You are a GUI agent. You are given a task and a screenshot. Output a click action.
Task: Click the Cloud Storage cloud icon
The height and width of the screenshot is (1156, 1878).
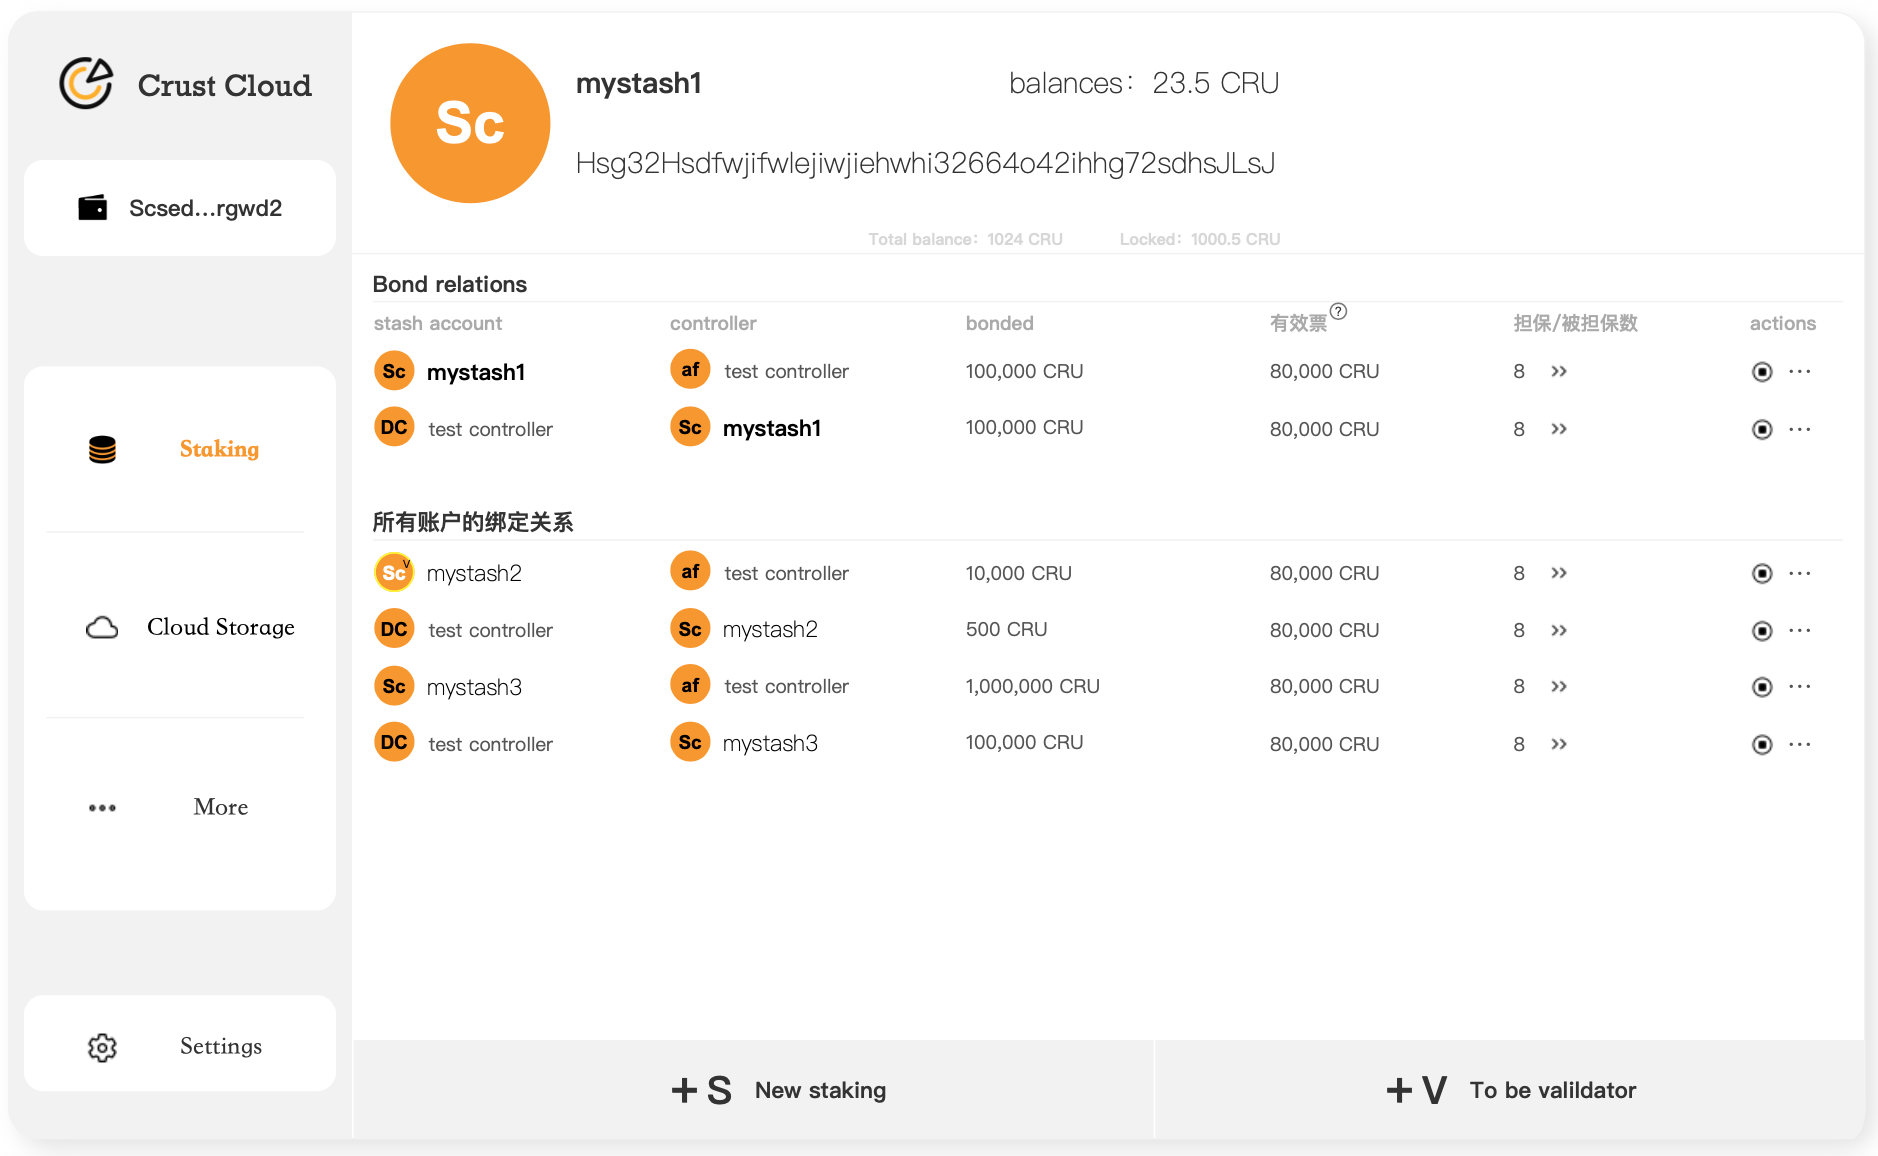point(102,628)
